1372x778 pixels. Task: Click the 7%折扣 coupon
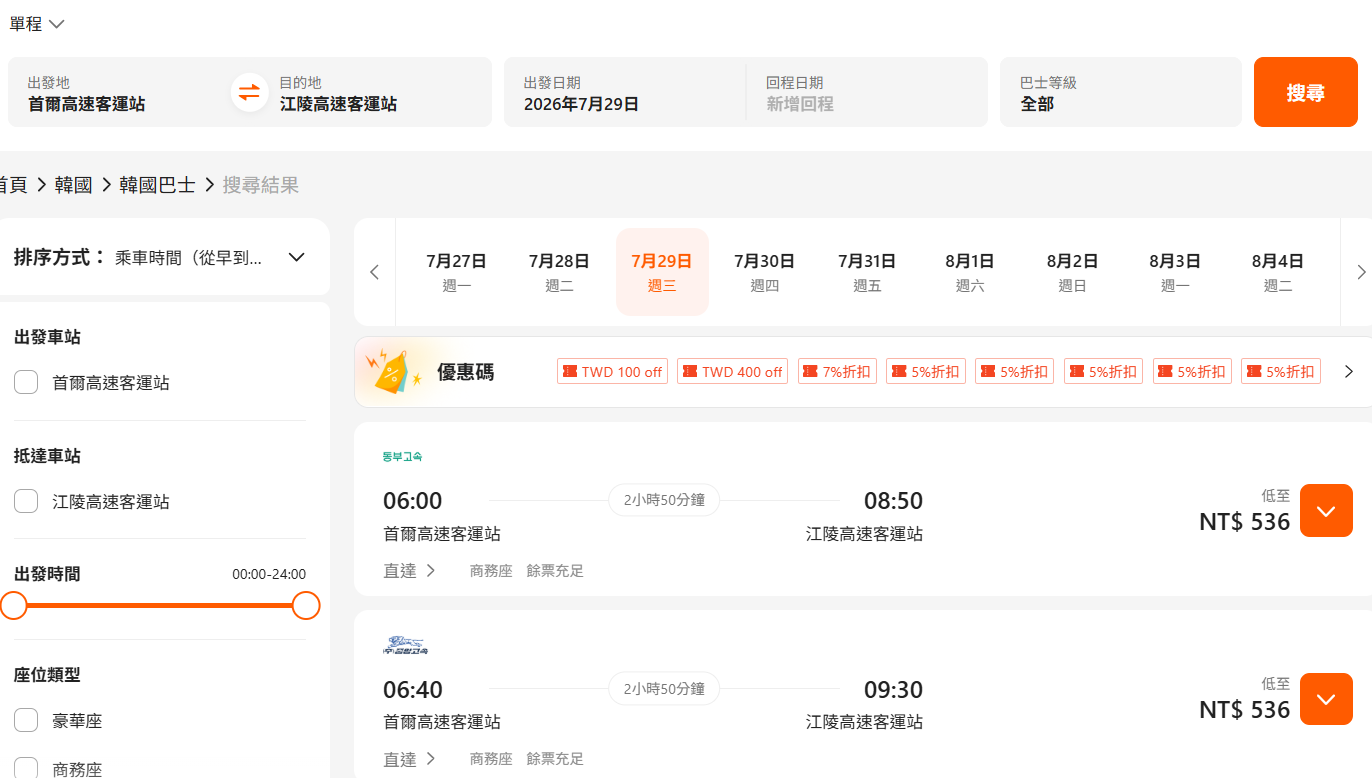(x=837, y=372)
